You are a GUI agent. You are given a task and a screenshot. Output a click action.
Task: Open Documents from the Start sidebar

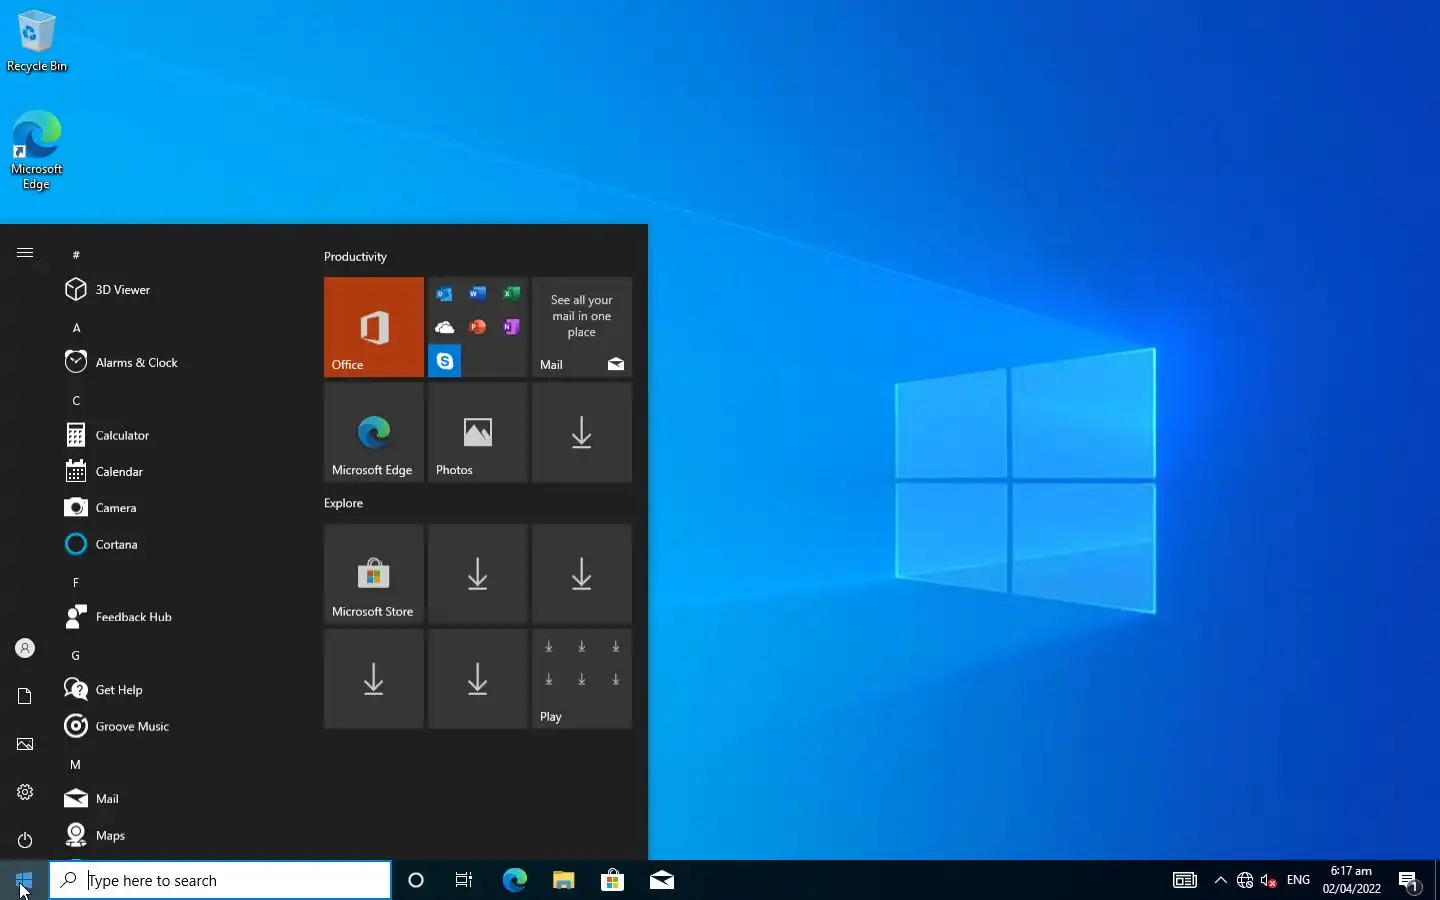click(25, 696)
